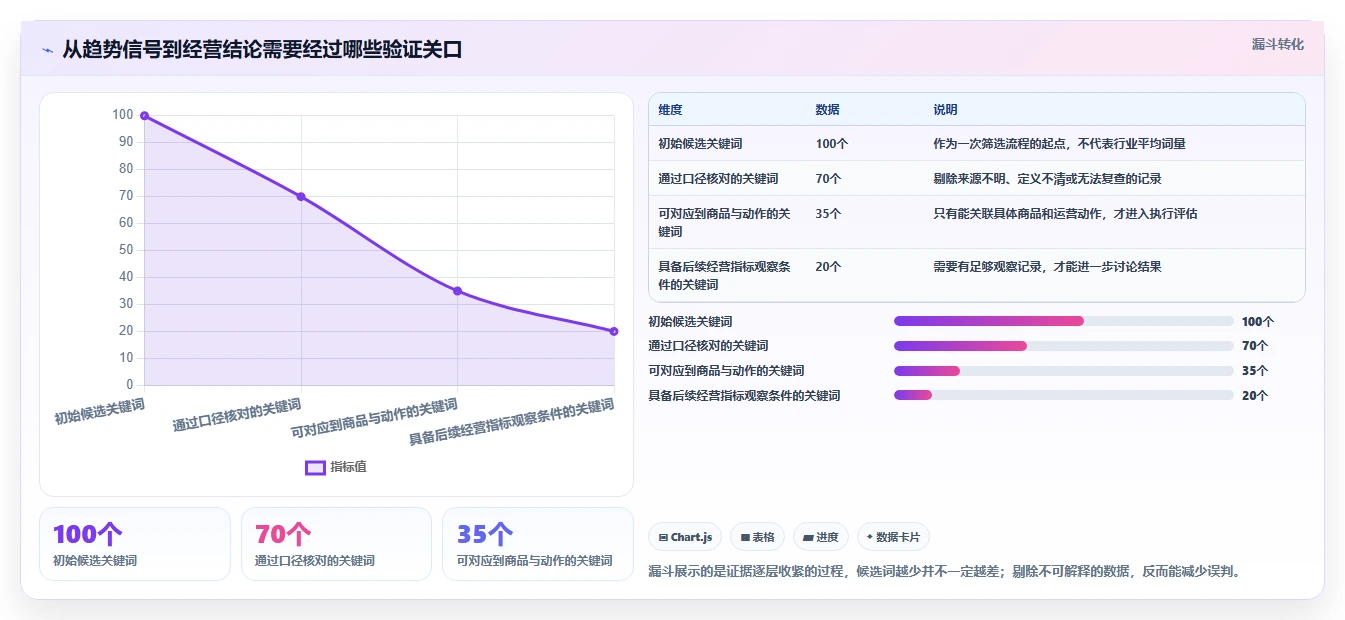Click the 指标值 legend label
Image resolution: width=1345 pixels, height=620 pixels.
[x=348, y=467]
